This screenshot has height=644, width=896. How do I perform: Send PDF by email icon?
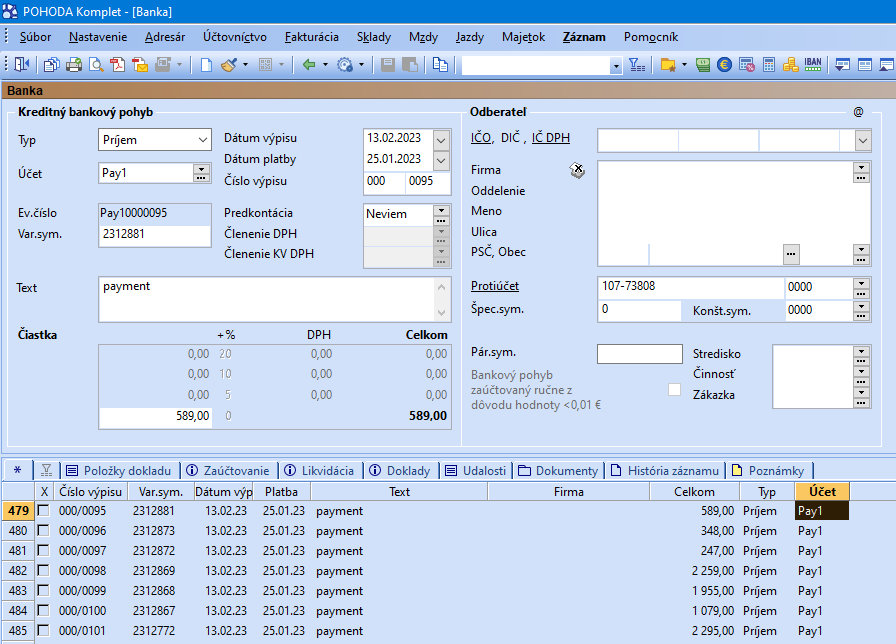140,65
